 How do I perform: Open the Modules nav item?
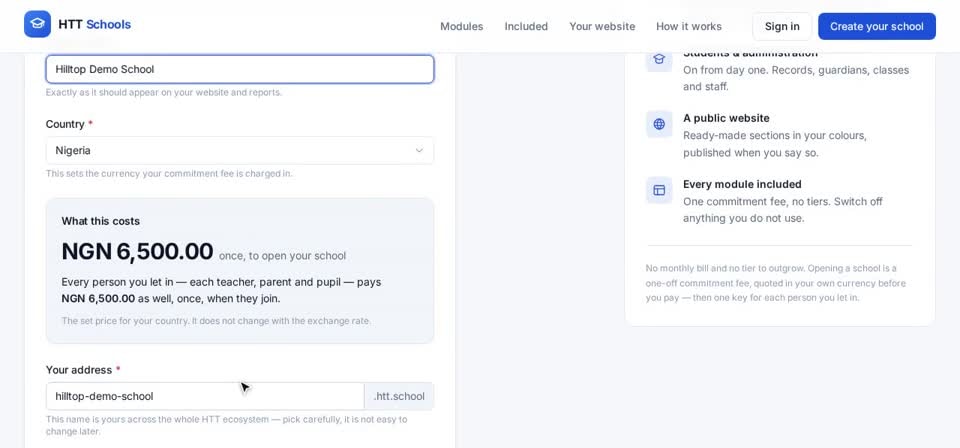click(462, 26)
